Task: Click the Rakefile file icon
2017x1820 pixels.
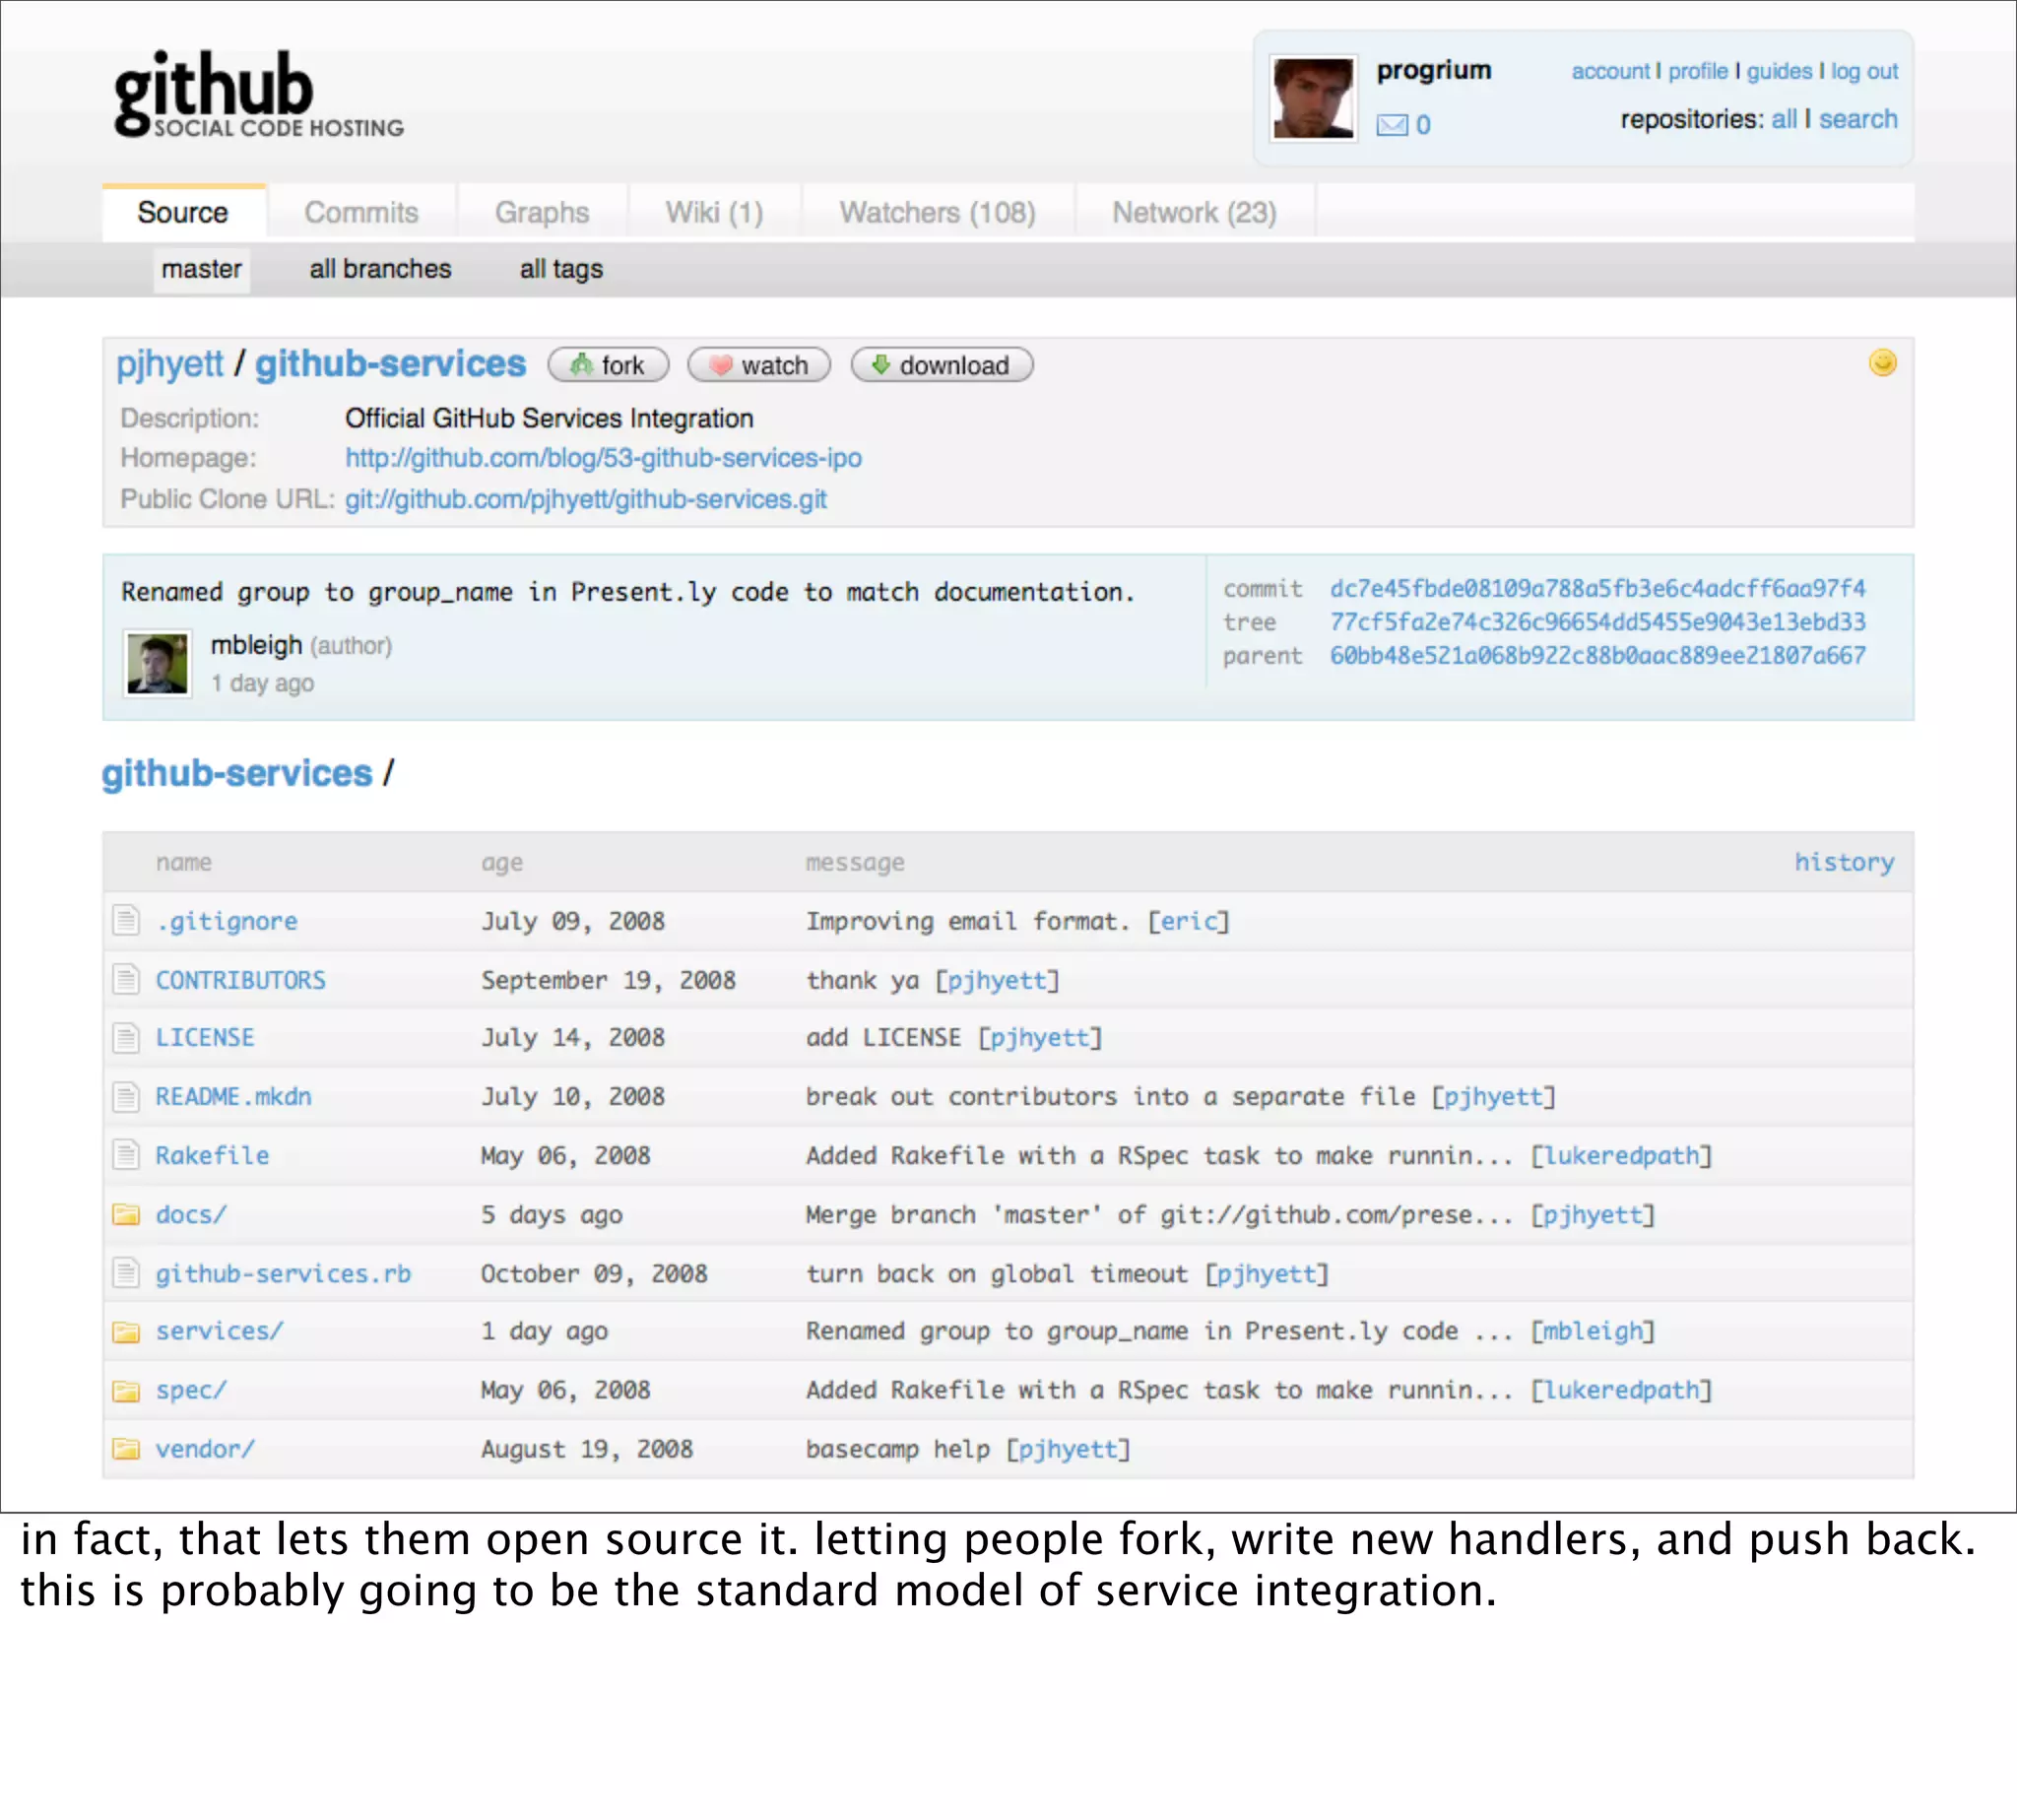Action: 126,1155
